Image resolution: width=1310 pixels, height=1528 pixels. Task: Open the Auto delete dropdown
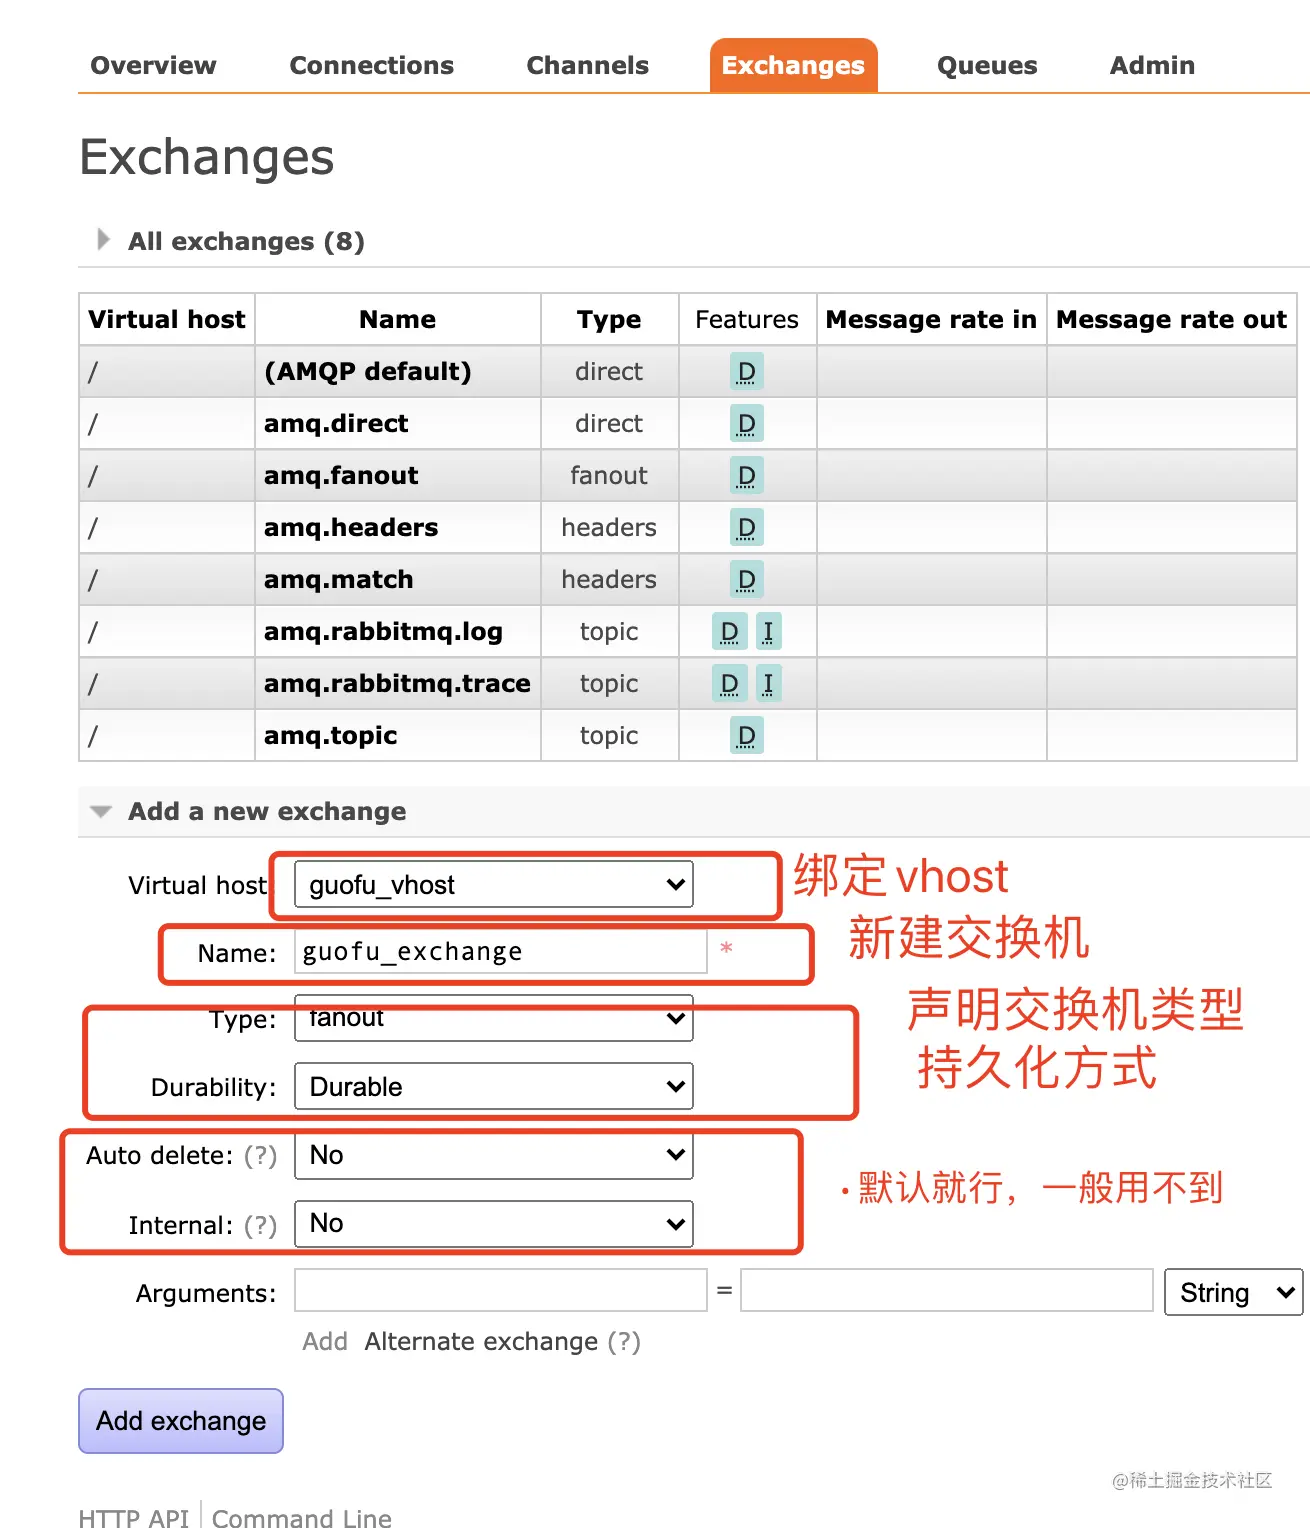pyautogui.click(x=494, y=1155)
